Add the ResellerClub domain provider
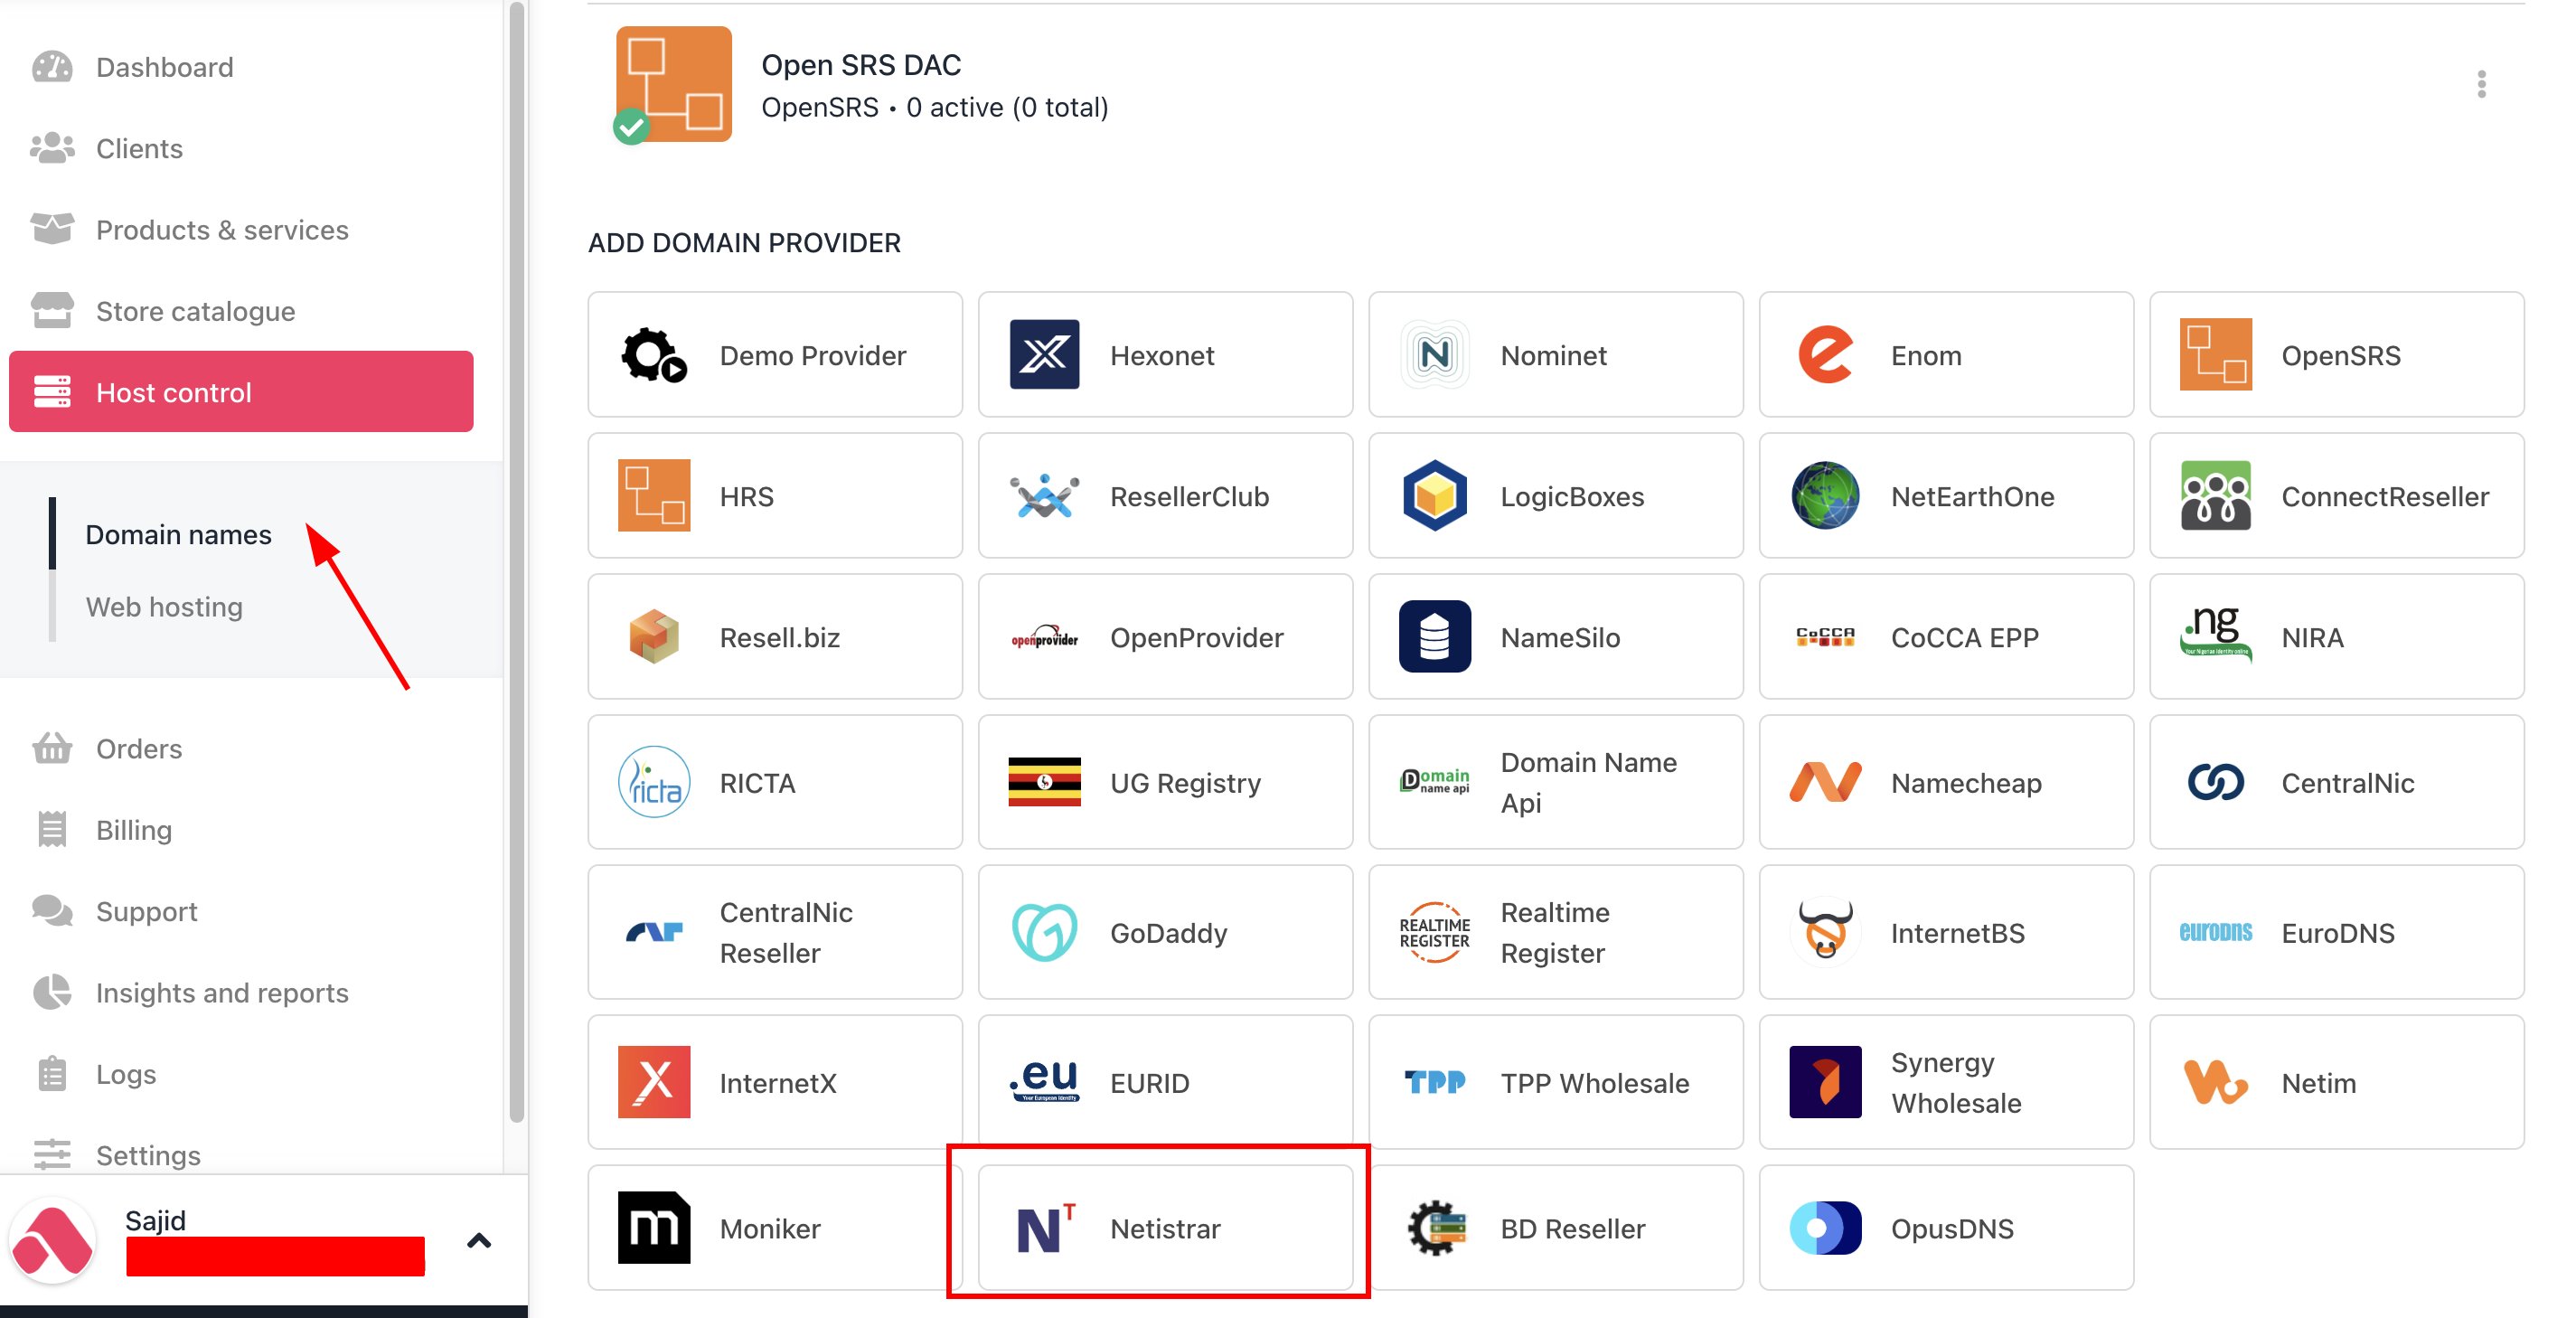2576x1318 pixels. coord(1165,495)
